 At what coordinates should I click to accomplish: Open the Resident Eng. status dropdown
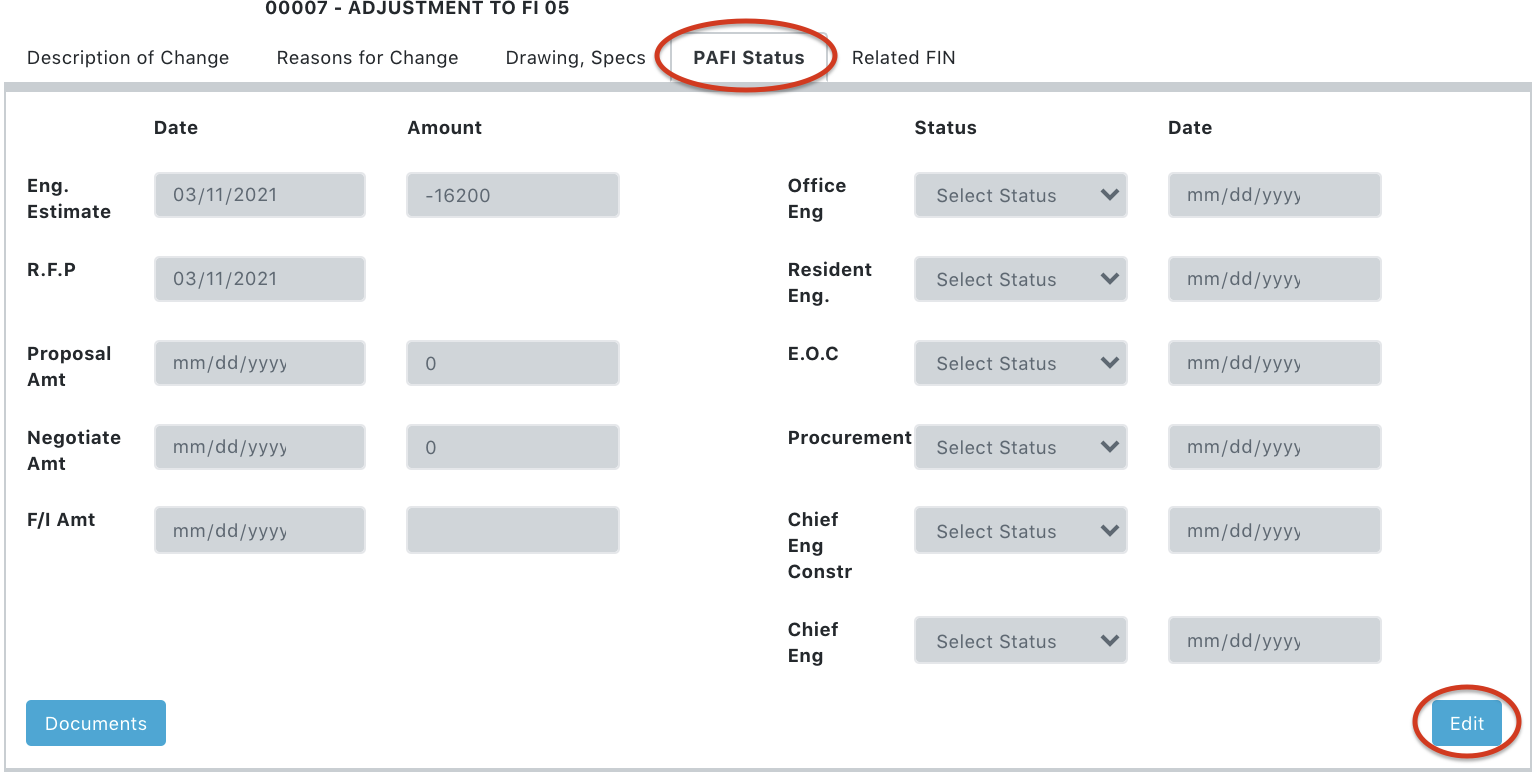pos(1020,279)
